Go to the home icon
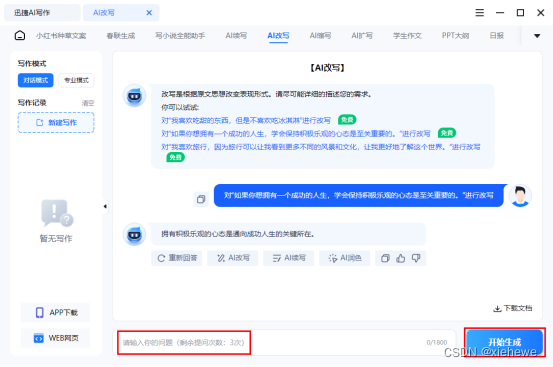553x367 pixels. tap(20, 35)
